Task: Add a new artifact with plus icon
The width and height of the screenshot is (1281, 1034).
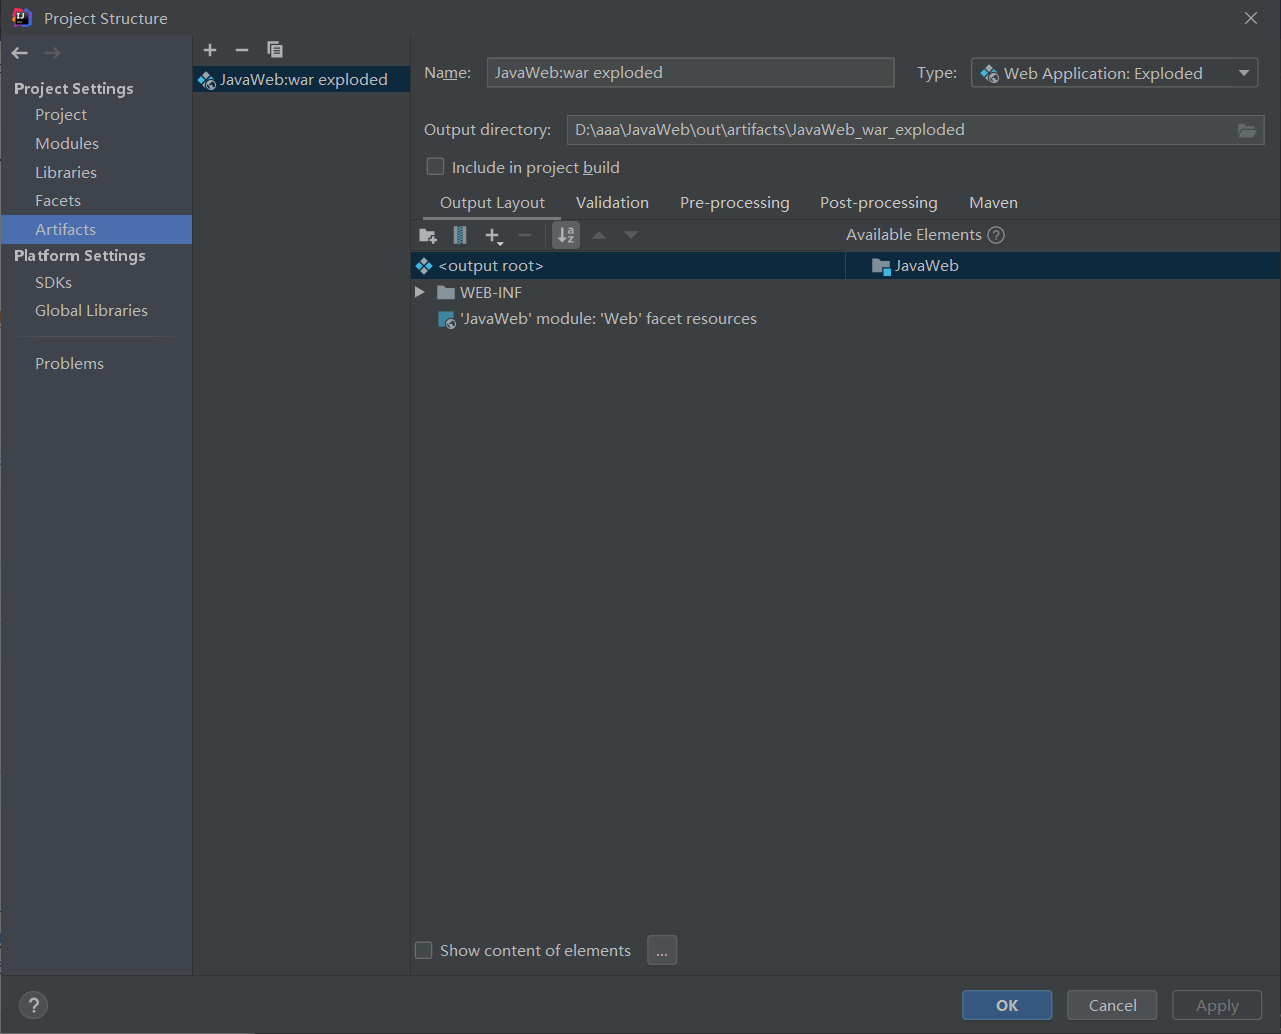Action: pos(210,50)
